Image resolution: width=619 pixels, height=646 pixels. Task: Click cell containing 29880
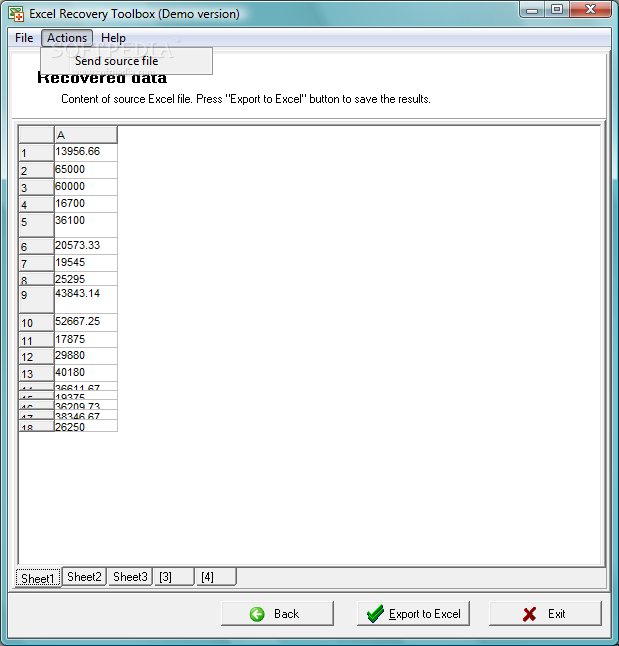pos(86,356)
